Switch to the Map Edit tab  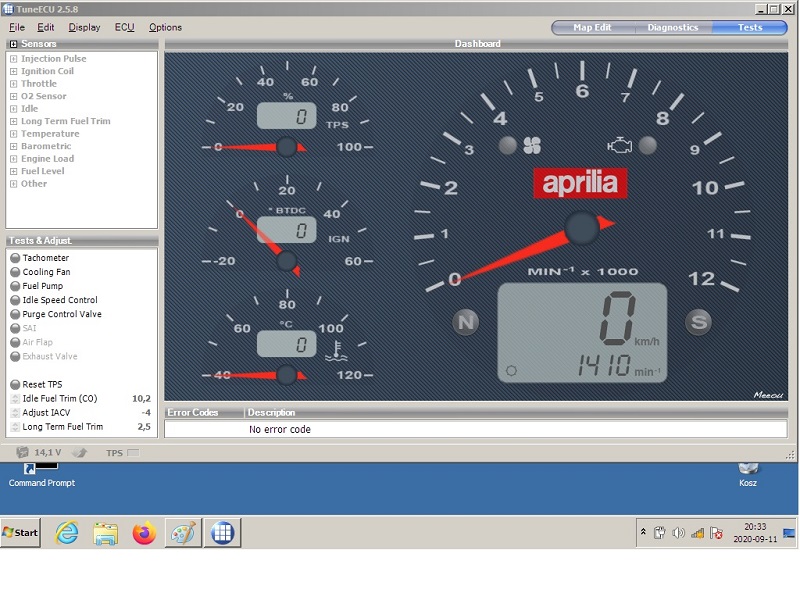click(592, 28)
